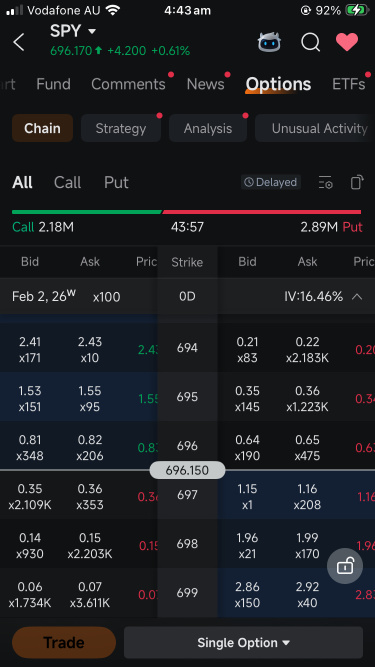Screen dimensions: 375x667
Task: Open the Analysis sub-tab
Action: pyautogui.click(x=208, y=128)
